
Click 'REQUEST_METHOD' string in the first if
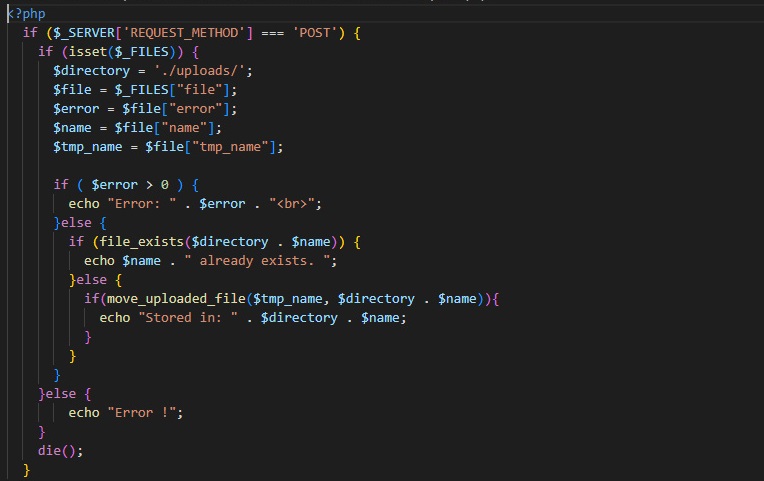[184, 33]
